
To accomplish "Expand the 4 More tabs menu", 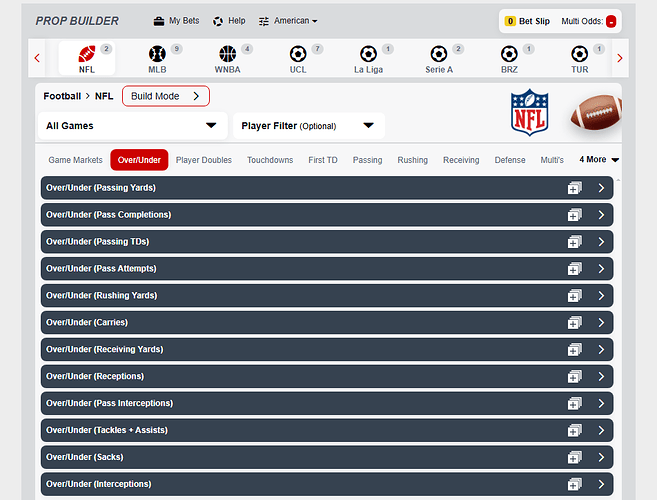I will point(601,160).
